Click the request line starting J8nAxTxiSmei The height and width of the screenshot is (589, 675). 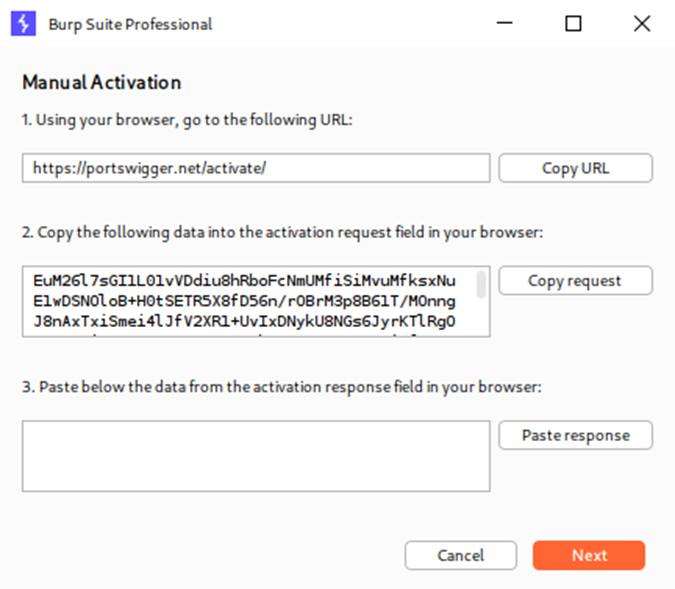244,321
